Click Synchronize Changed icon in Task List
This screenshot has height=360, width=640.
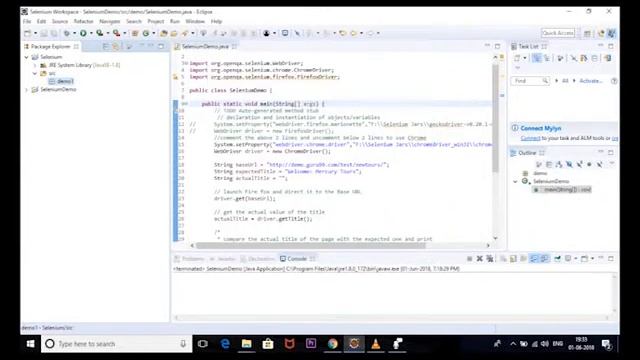coord(608,58)
